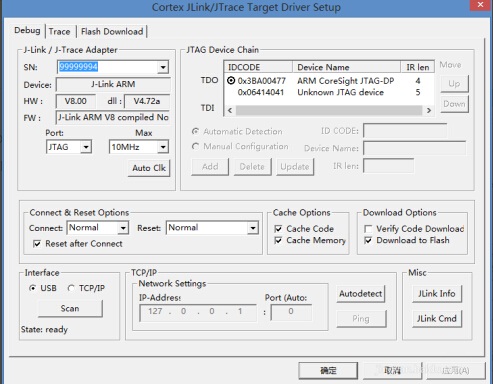This screenshot has width=493, height=384.
Task: Click the Auto Clk button
Action: (149, 168)
